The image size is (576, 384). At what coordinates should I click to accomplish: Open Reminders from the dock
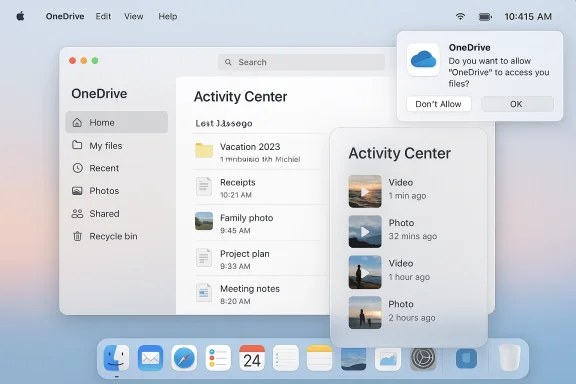[x=218, y=358]
